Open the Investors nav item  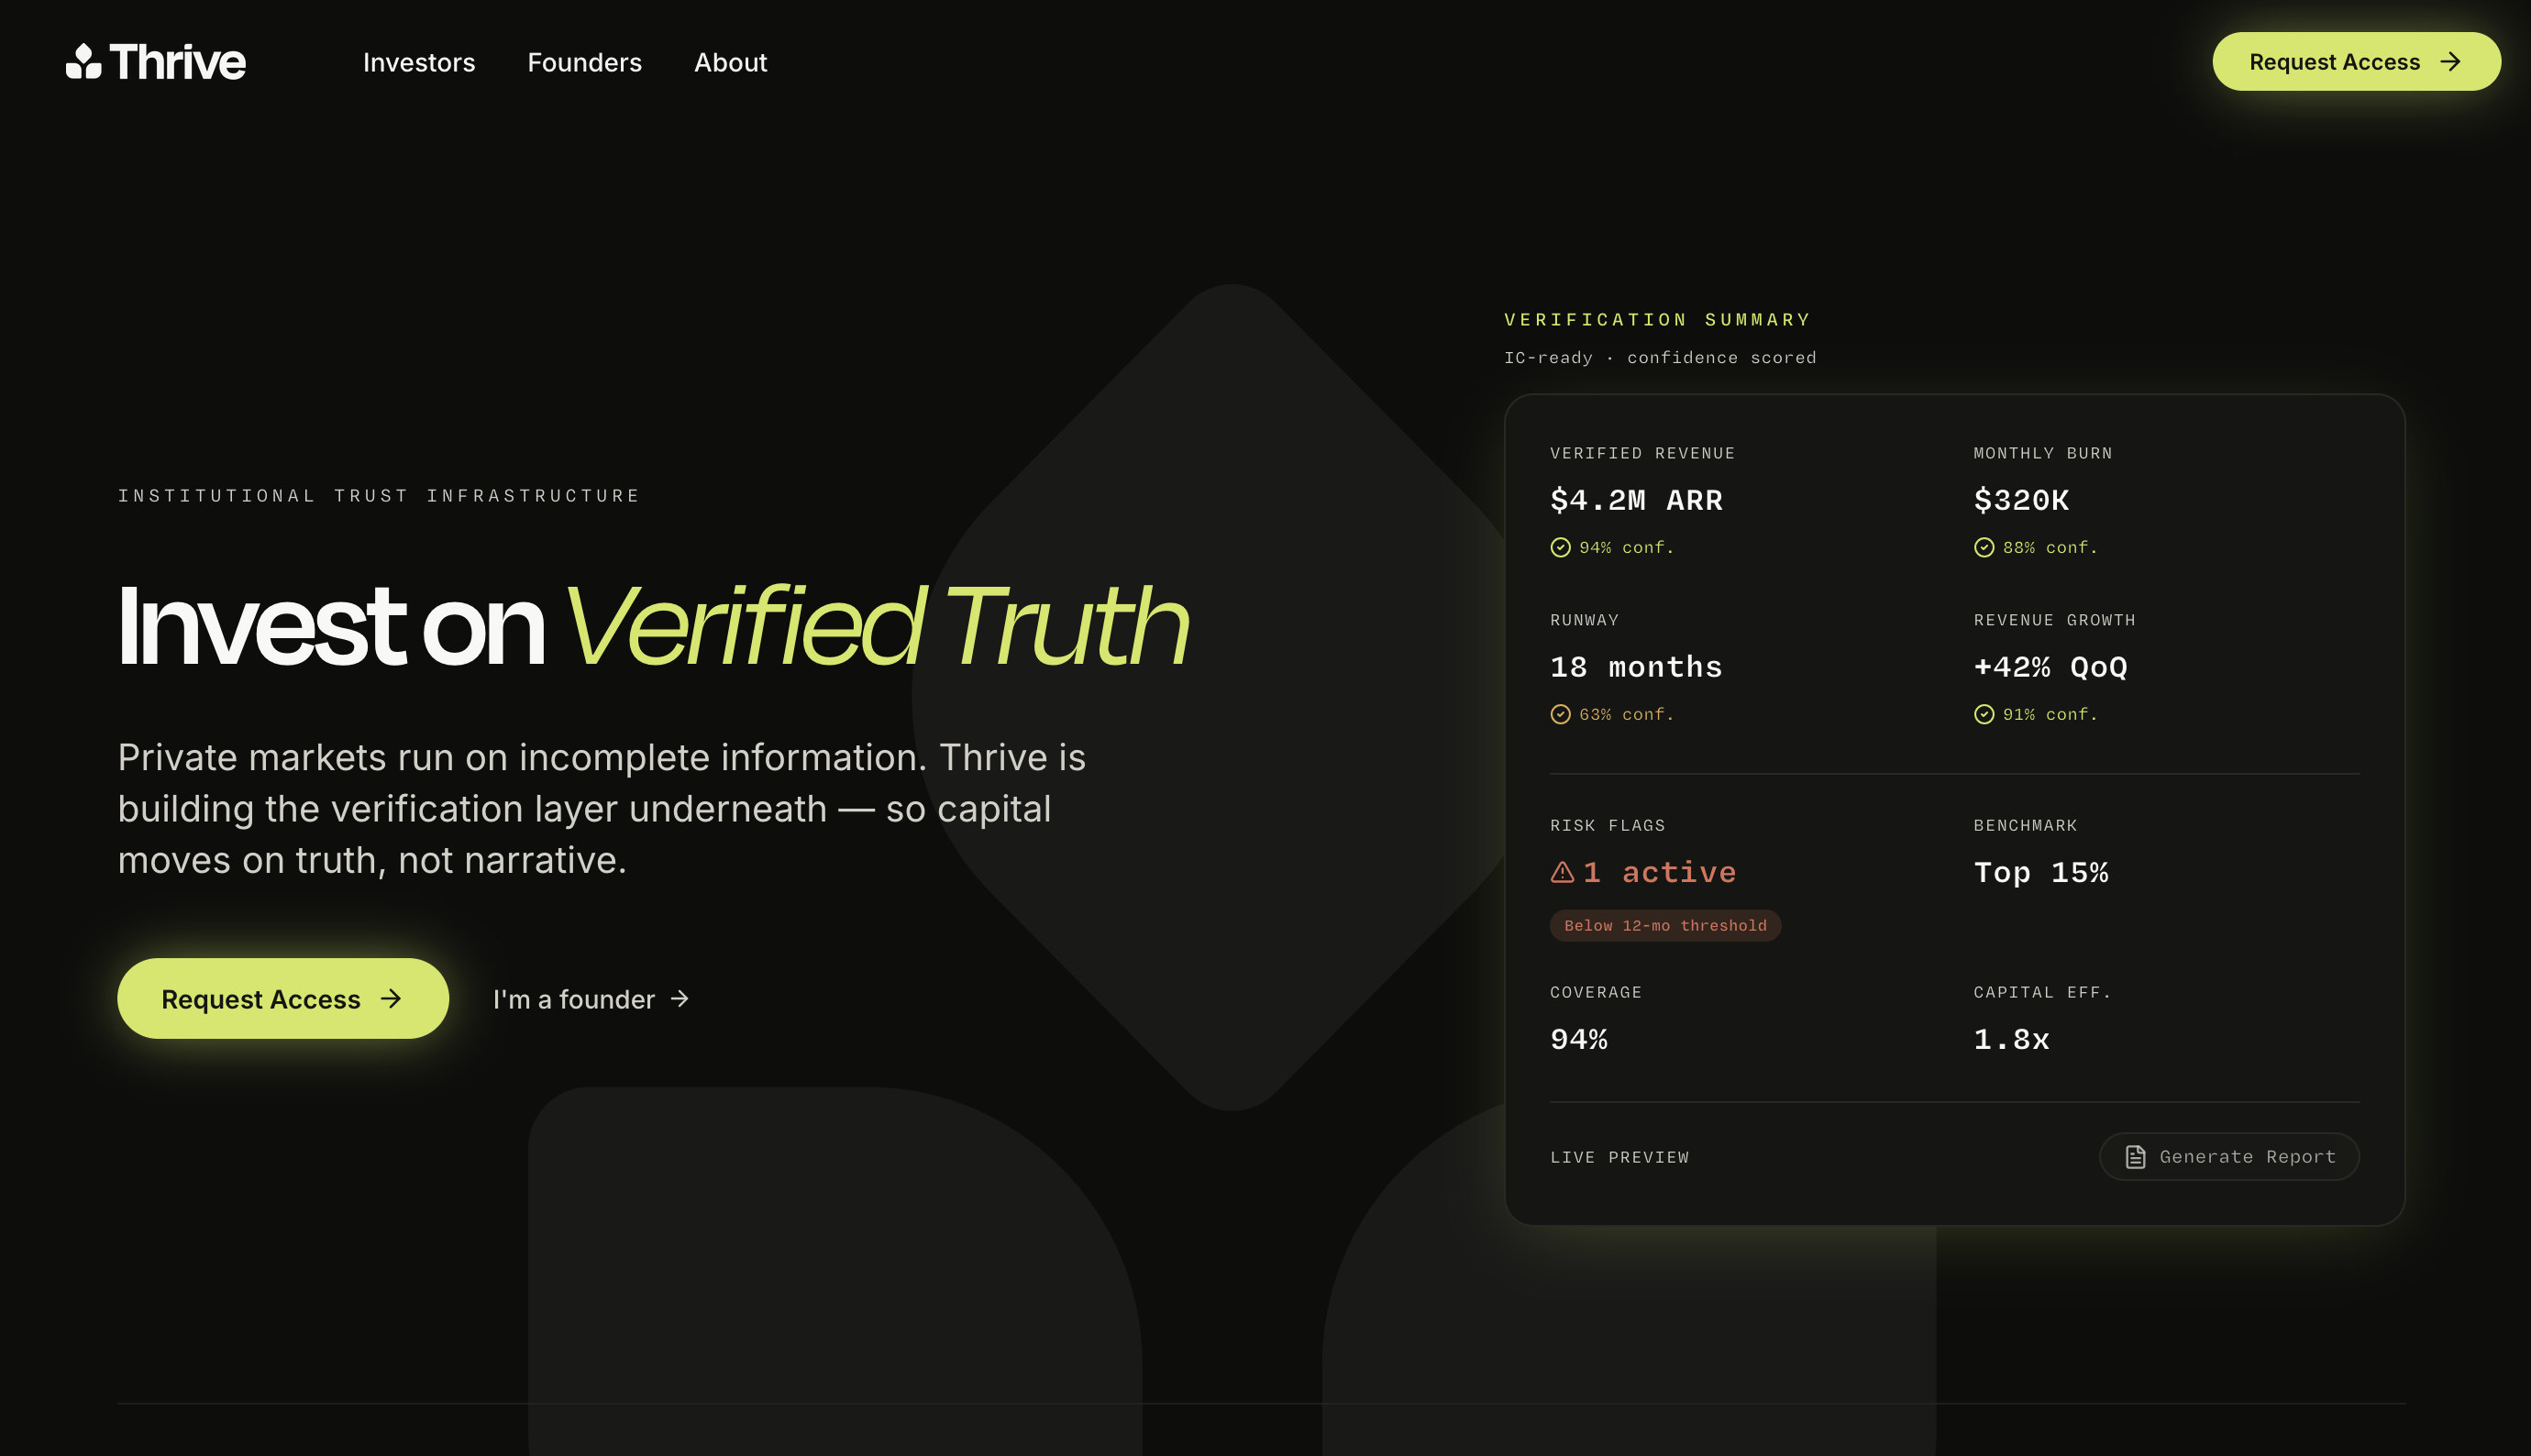419,62
